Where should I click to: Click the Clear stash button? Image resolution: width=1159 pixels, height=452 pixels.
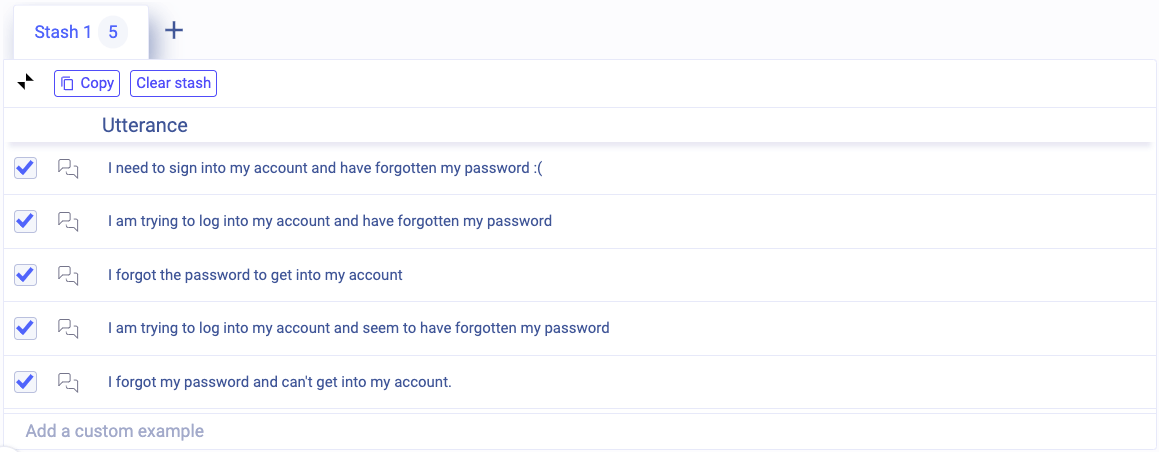point(173,83)
